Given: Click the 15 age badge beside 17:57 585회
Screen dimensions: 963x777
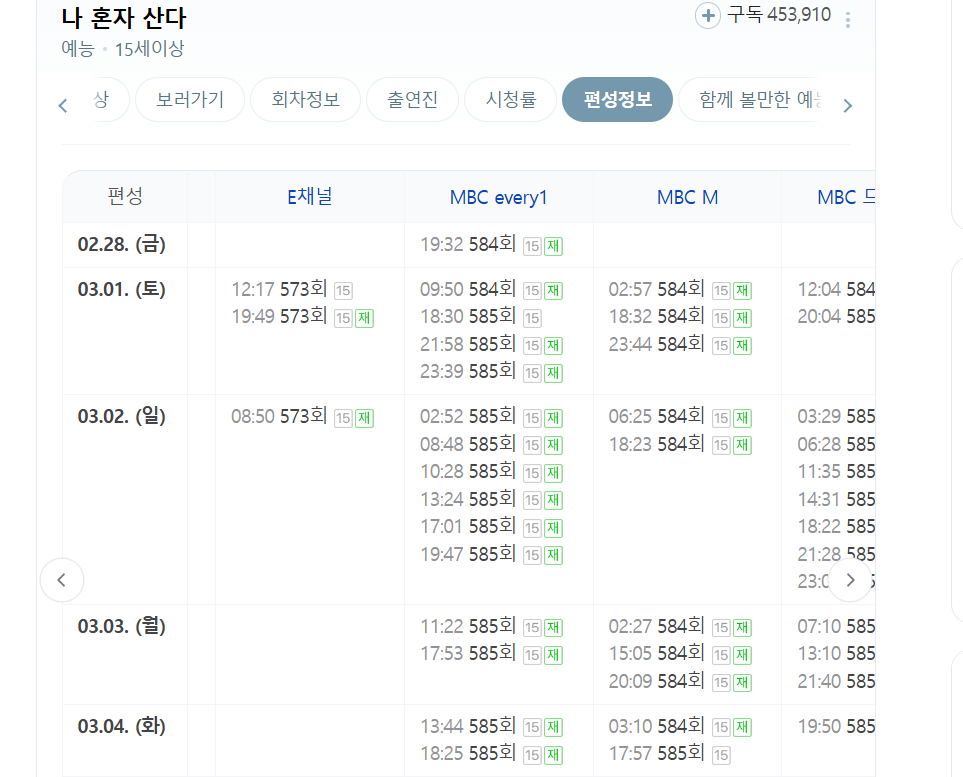Looking at the screenshot, I should [x=721, y=756].
